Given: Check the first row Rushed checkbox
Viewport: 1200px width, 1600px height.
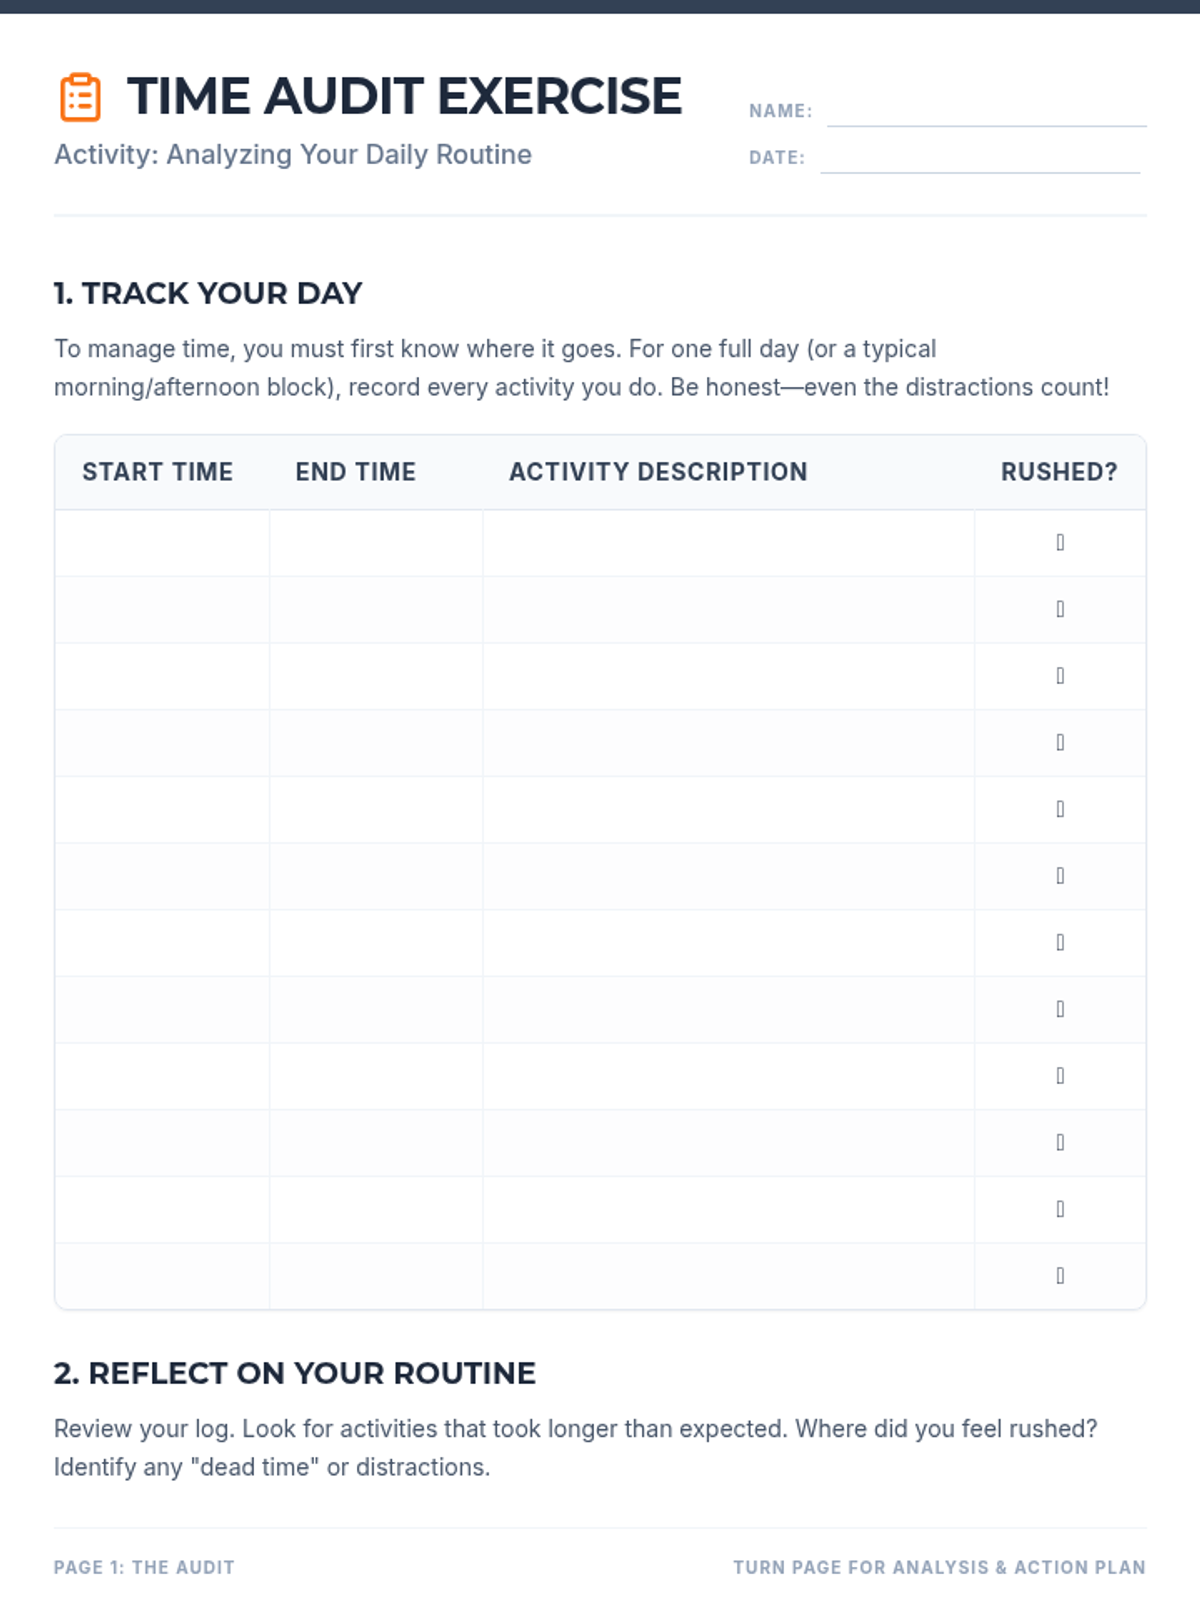Looking at the screenshot, I should (1060, 543).
